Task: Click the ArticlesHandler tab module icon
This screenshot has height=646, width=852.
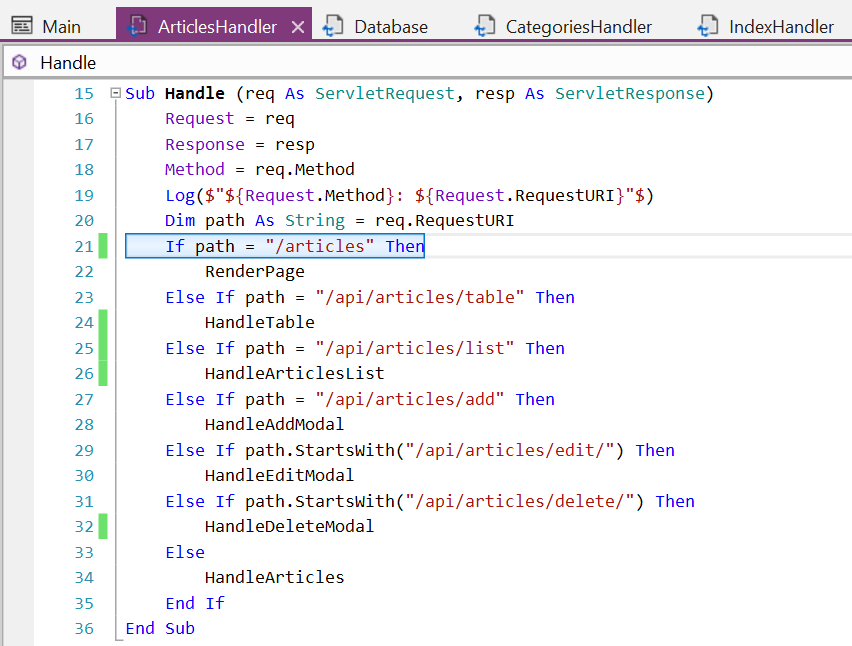Action: (x=137, y=26)
